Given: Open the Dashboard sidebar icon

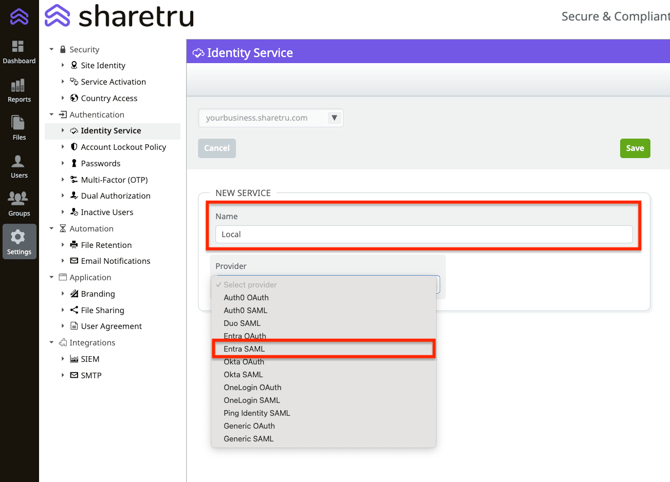Looking at the screenshot, I should 18,51.
